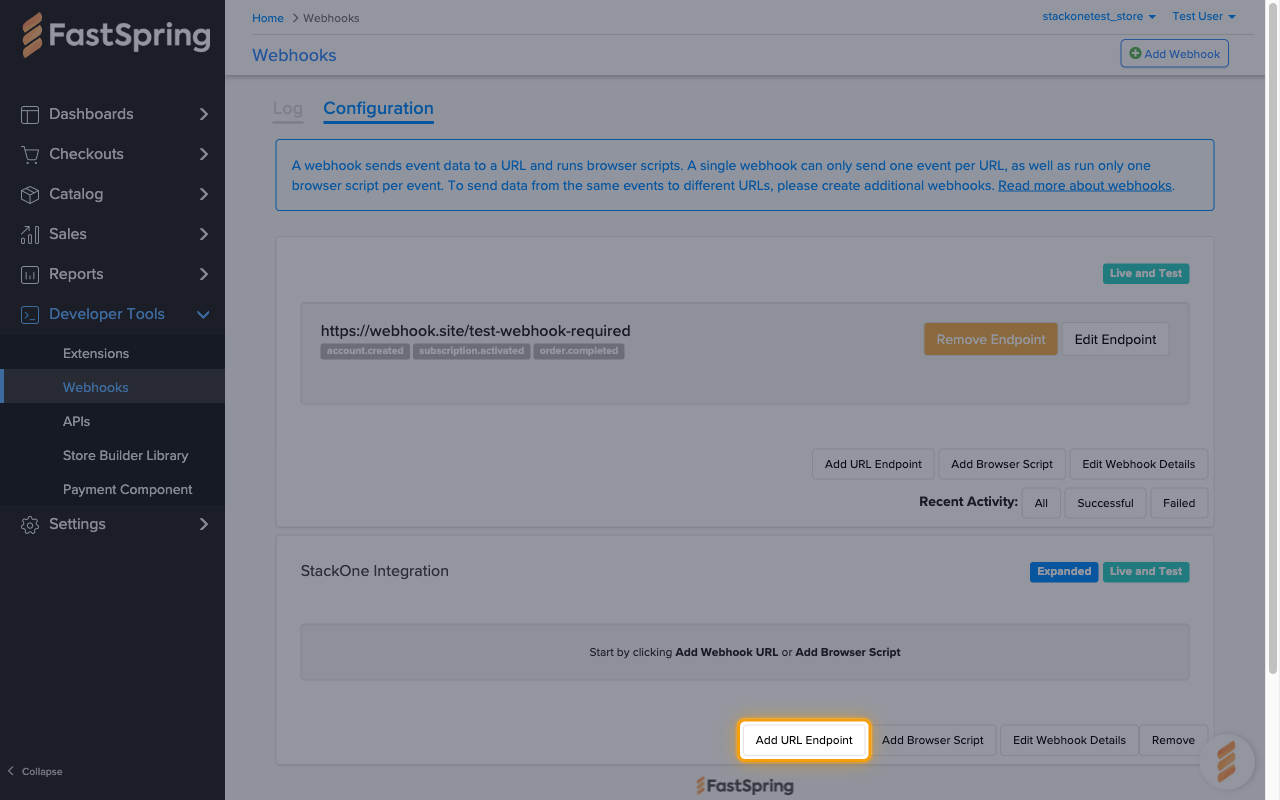This screenshot has height=800, width=1280.
Task: Click the Dashboards sidebar icon
Action: tap(30, 114)
